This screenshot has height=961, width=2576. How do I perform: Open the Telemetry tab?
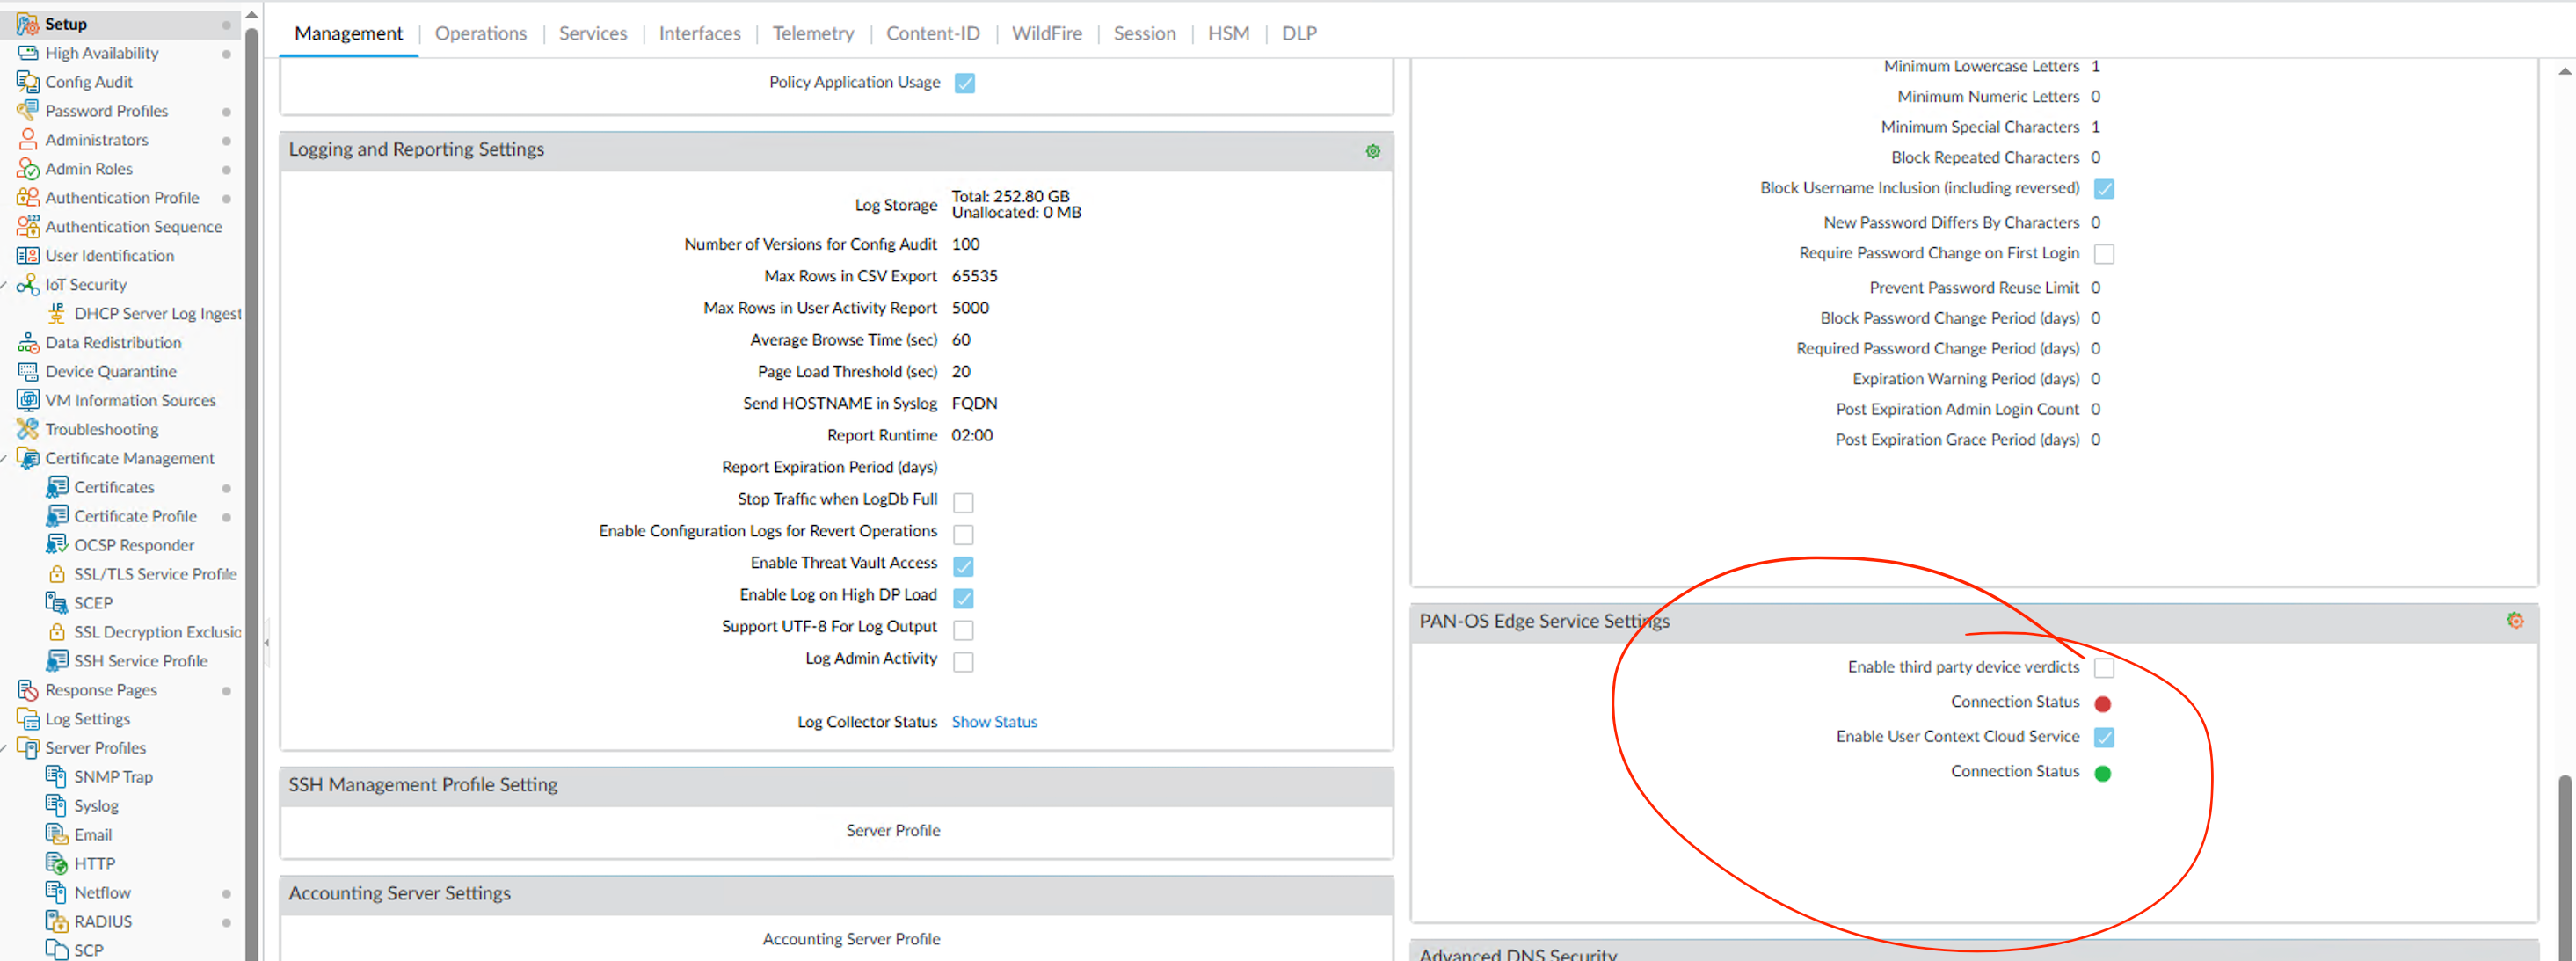point(812,32)
